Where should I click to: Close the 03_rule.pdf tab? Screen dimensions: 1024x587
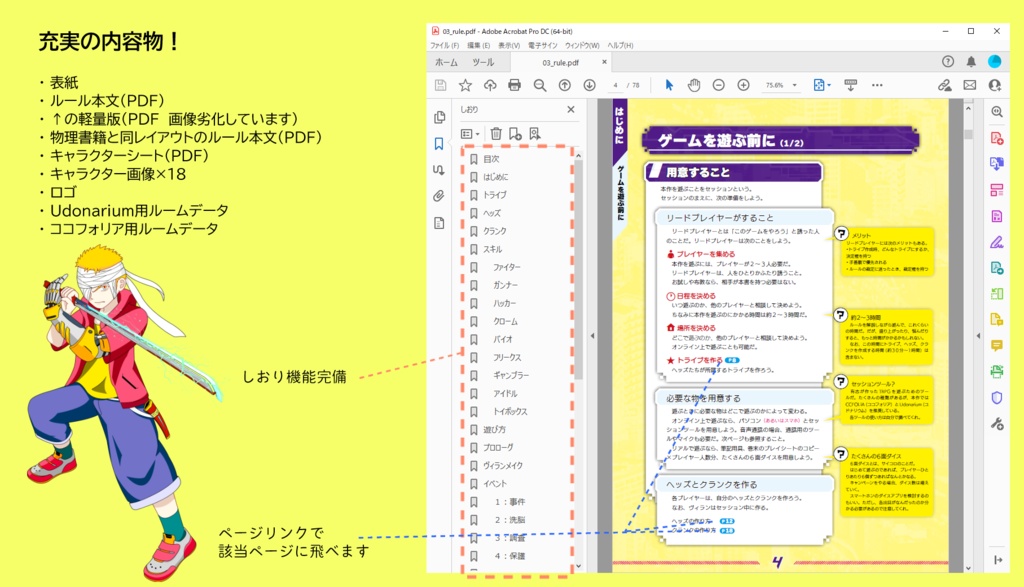604,62
